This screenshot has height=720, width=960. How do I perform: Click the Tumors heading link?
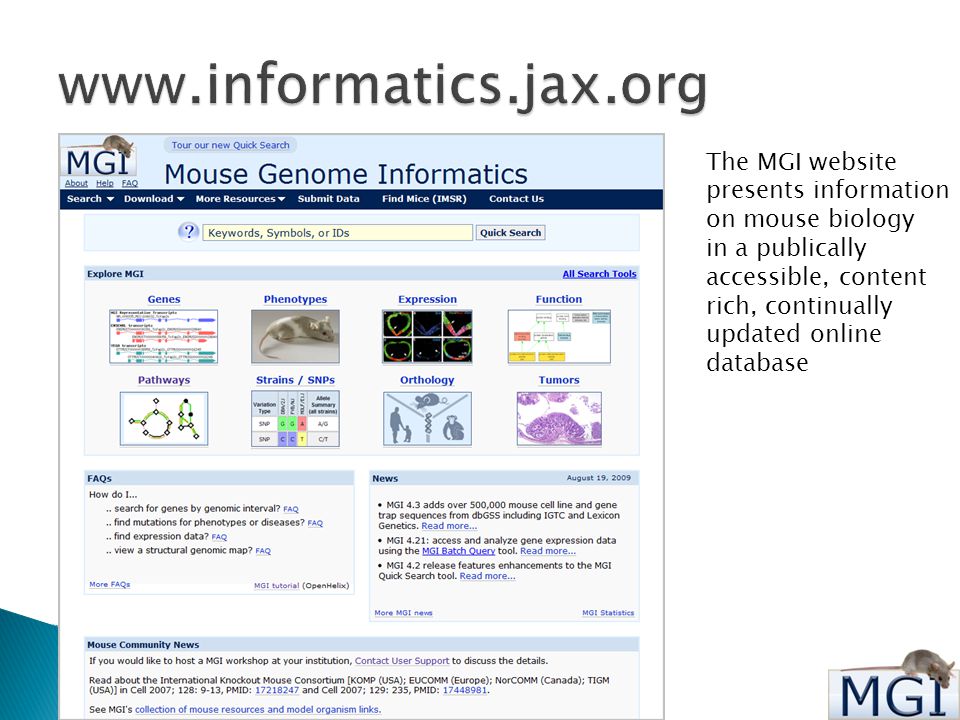coord(559,380)
